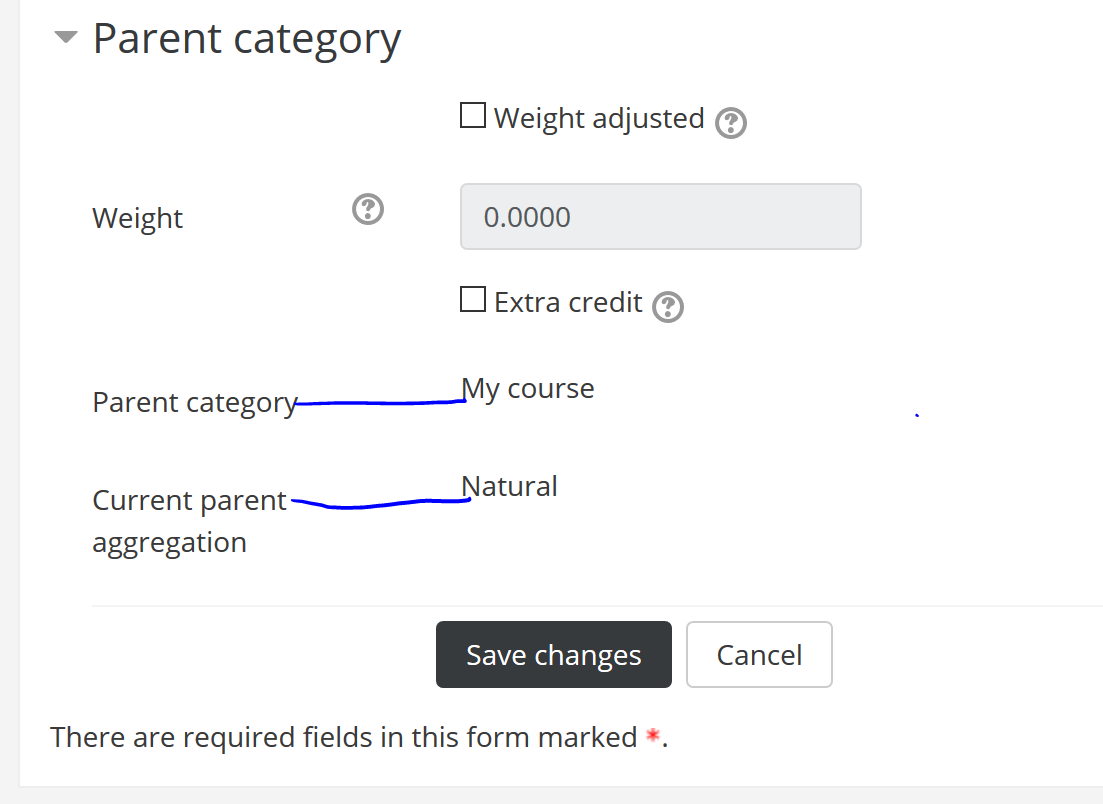
Task: Click the Parent category field label
Action: coord(195,403)
